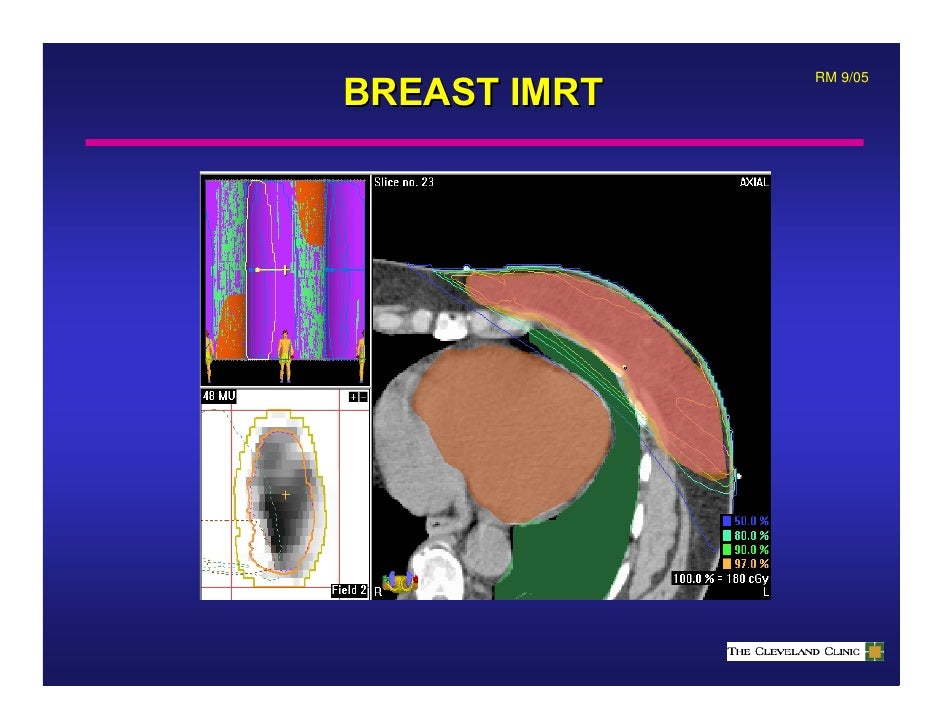Viewport: 942px width, 728px height.
Task: Click the minus zoom button in fluence panel
Action: coord(361,397)
